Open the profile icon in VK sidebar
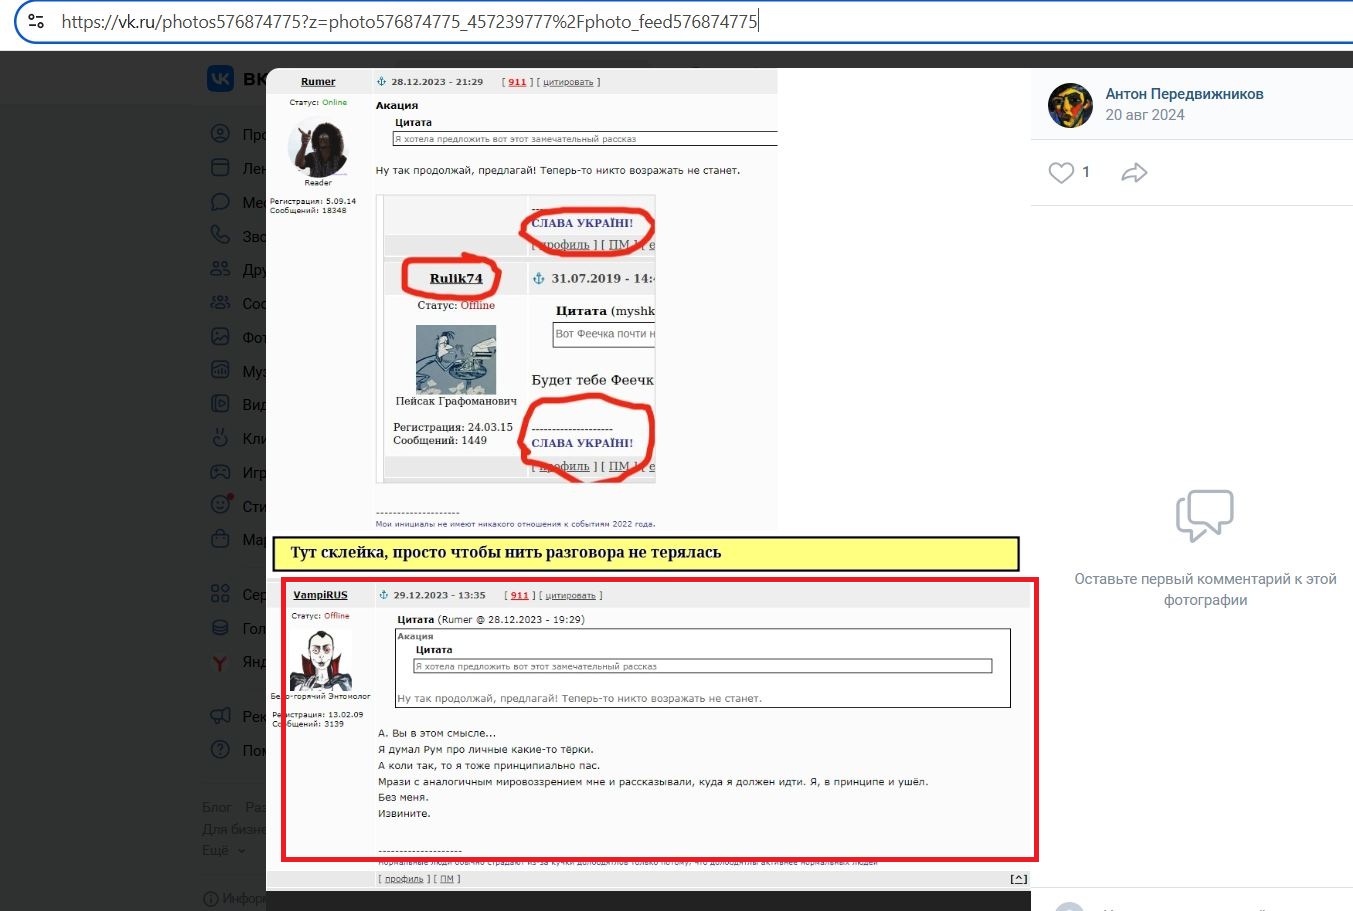Viewport: 1353px width, 911px height. coord(221,134)
